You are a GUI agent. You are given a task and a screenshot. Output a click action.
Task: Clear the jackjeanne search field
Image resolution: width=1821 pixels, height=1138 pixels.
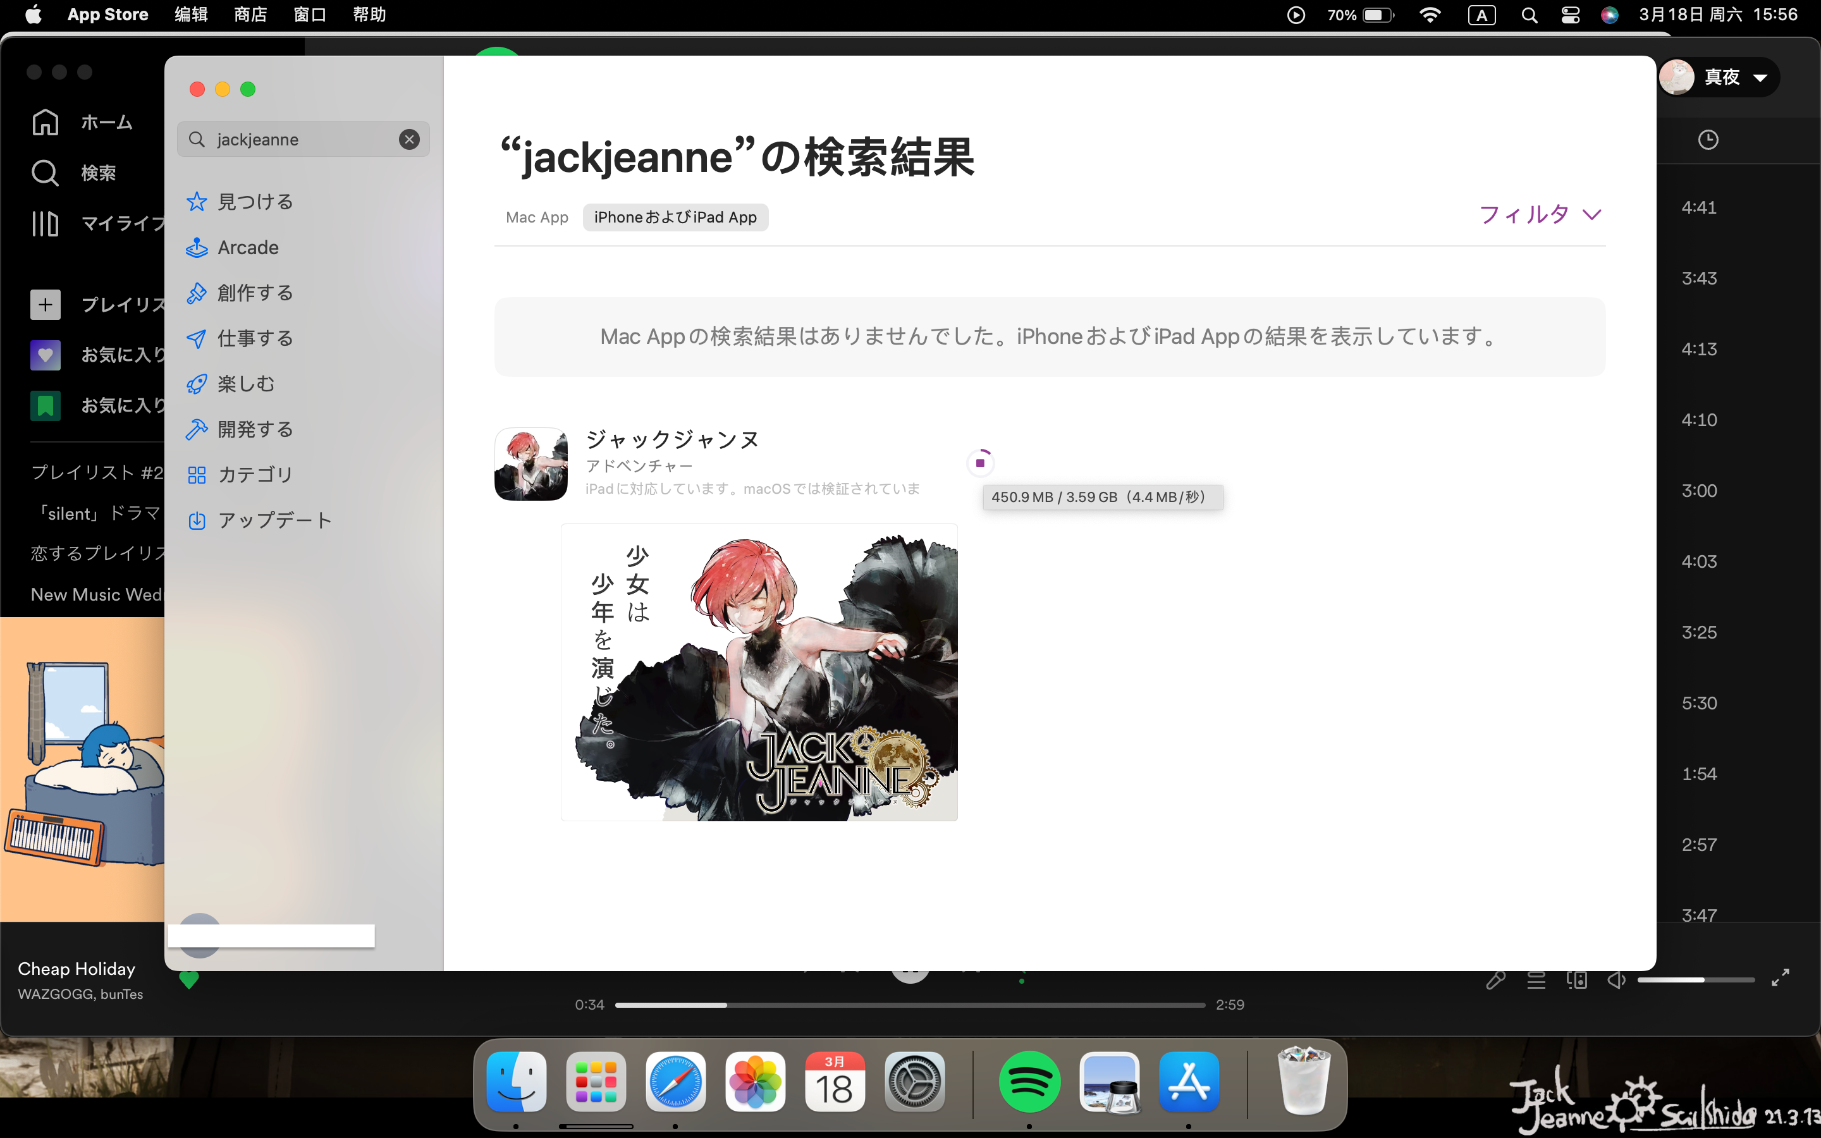(409, 140)
